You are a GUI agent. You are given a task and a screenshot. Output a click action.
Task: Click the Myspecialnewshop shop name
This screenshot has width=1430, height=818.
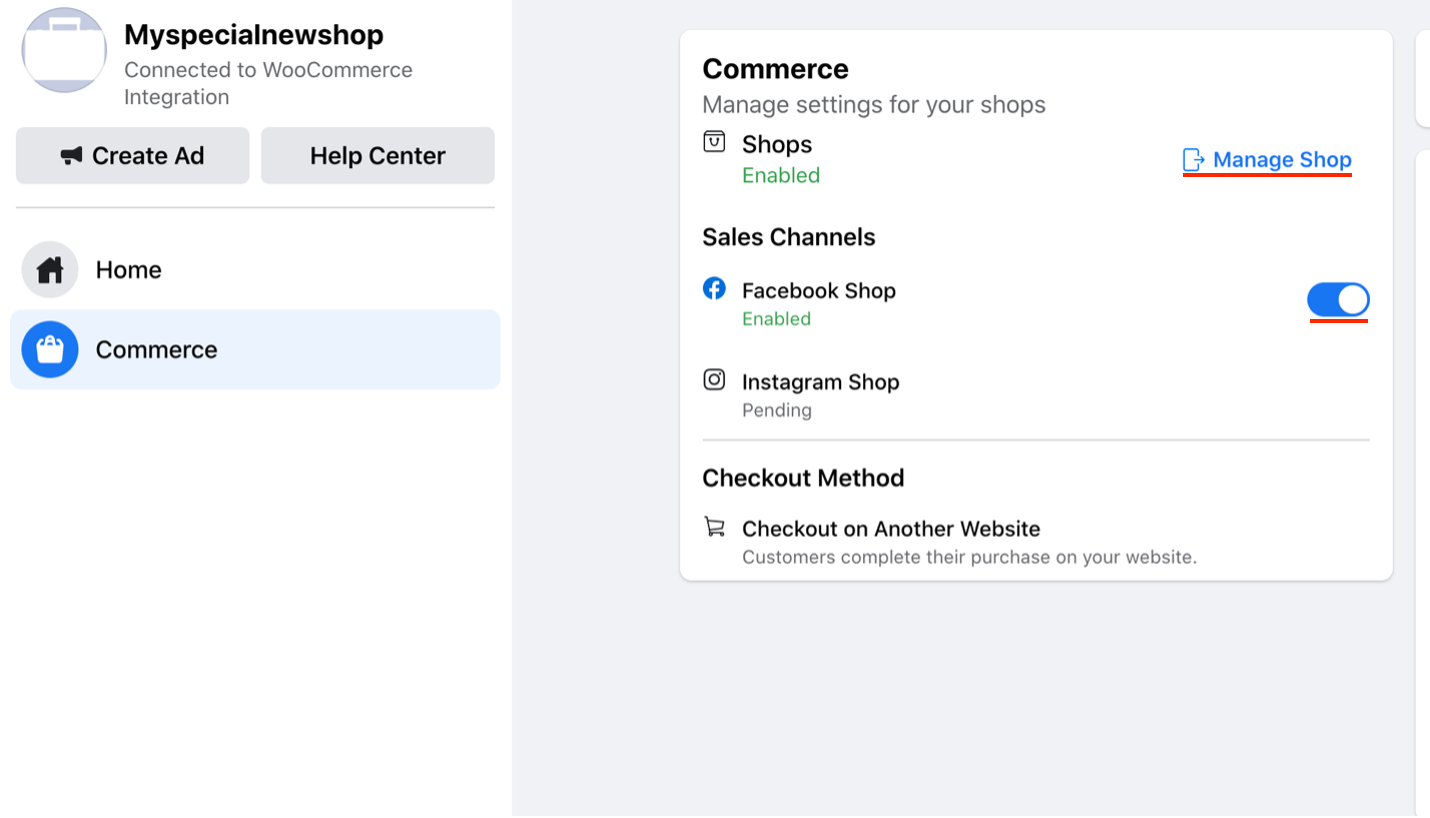[x=254, y=35]
